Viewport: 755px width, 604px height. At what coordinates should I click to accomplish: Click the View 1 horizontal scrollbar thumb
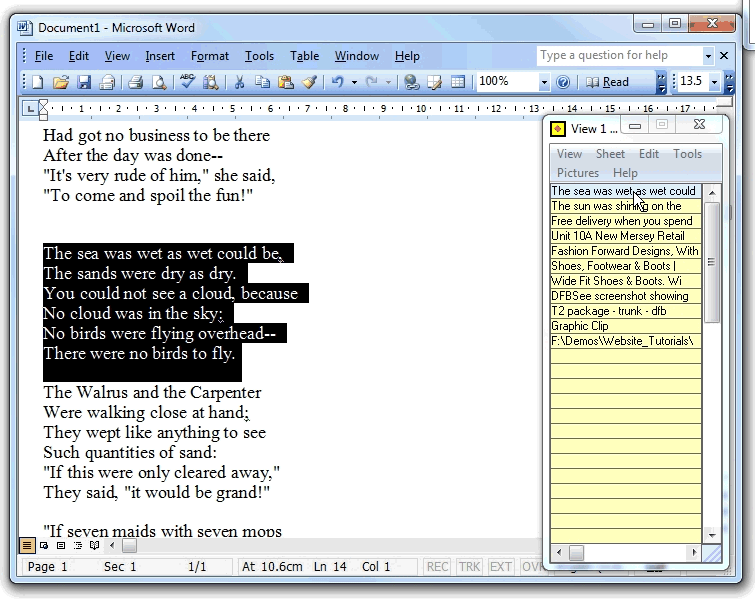(576, 552)
